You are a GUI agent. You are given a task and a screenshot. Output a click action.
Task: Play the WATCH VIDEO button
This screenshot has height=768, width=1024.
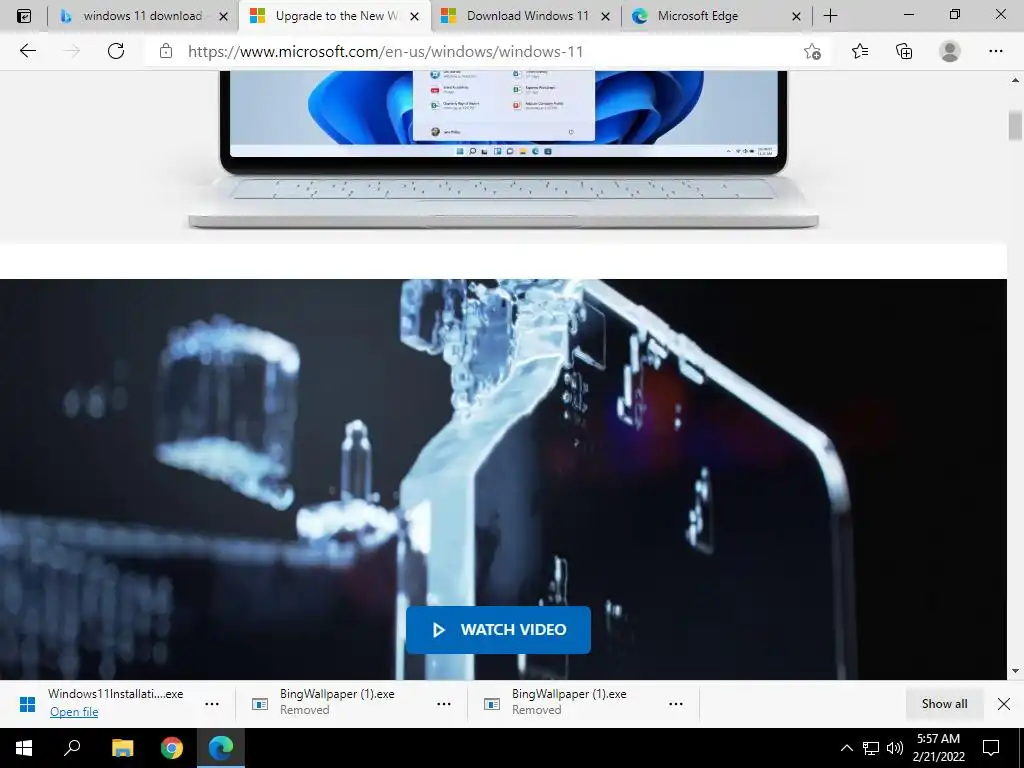coord(498,630)
